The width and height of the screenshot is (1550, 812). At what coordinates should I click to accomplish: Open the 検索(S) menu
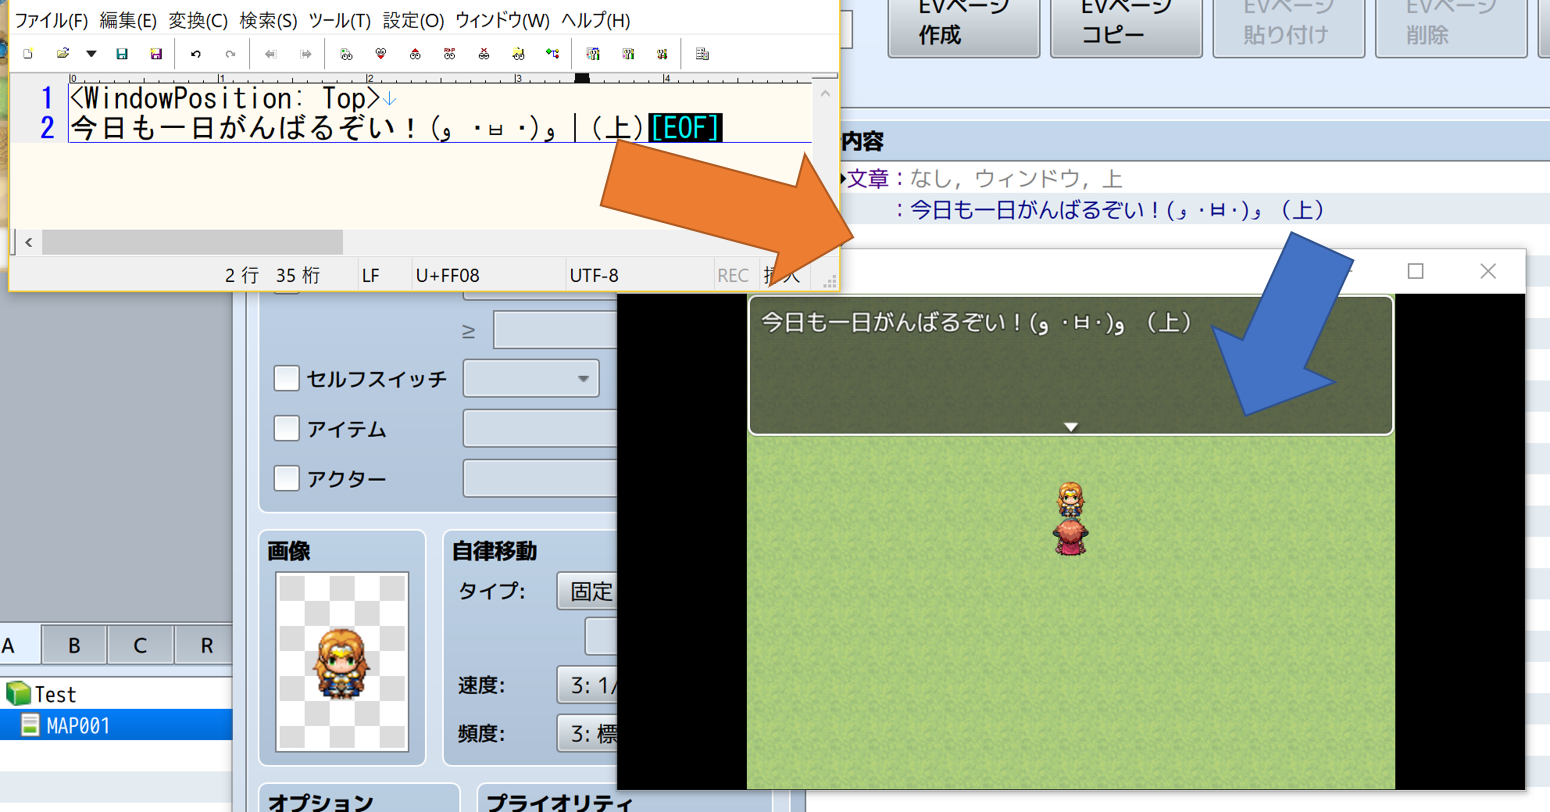268,20
